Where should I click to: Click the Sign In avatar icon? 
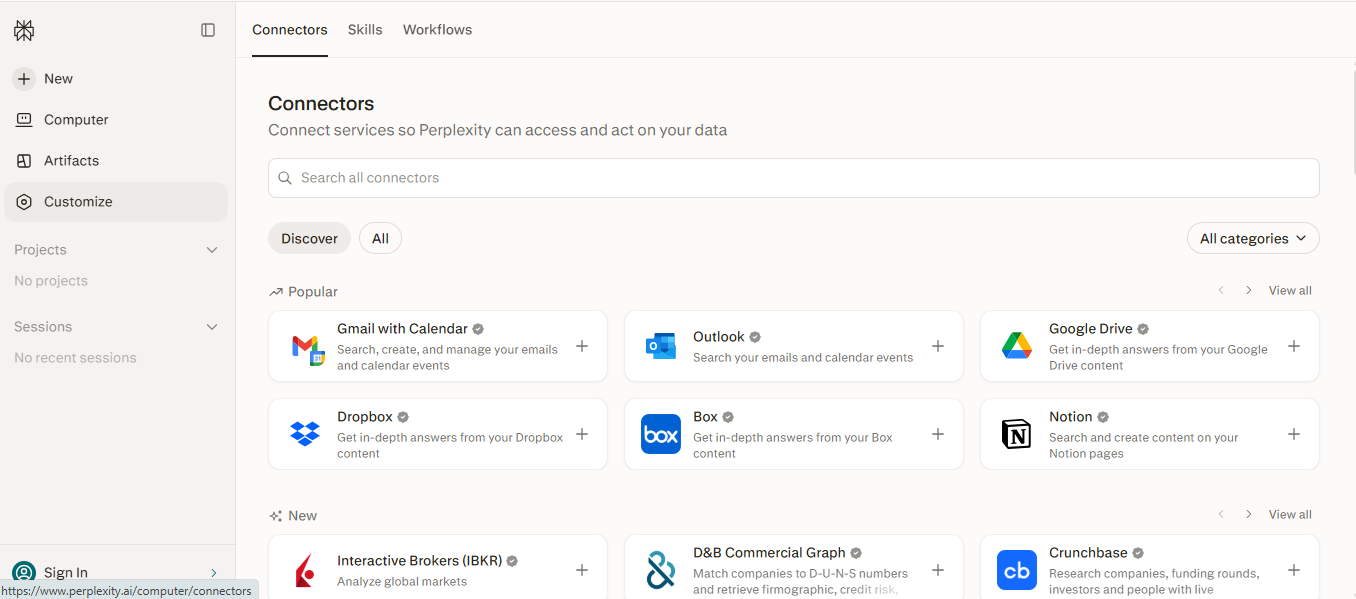click(24, 572)
